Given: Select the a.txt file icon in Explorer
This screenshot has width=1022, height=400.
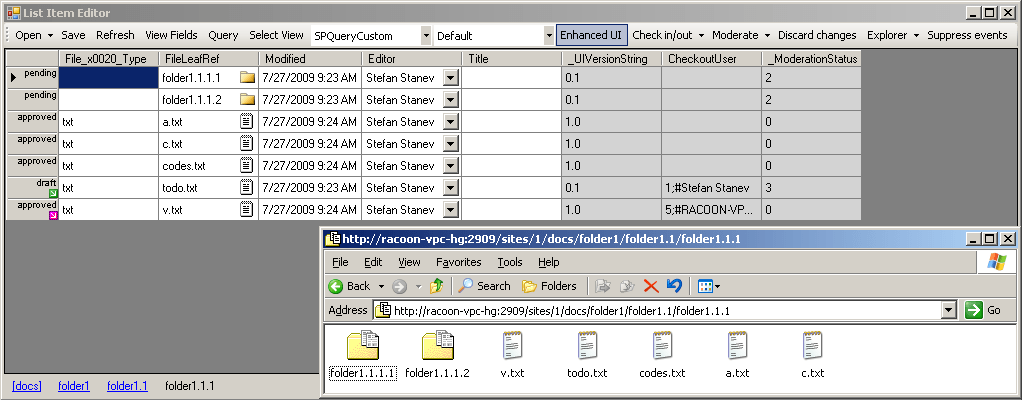Looking at the screenshot, I should 737,345.
